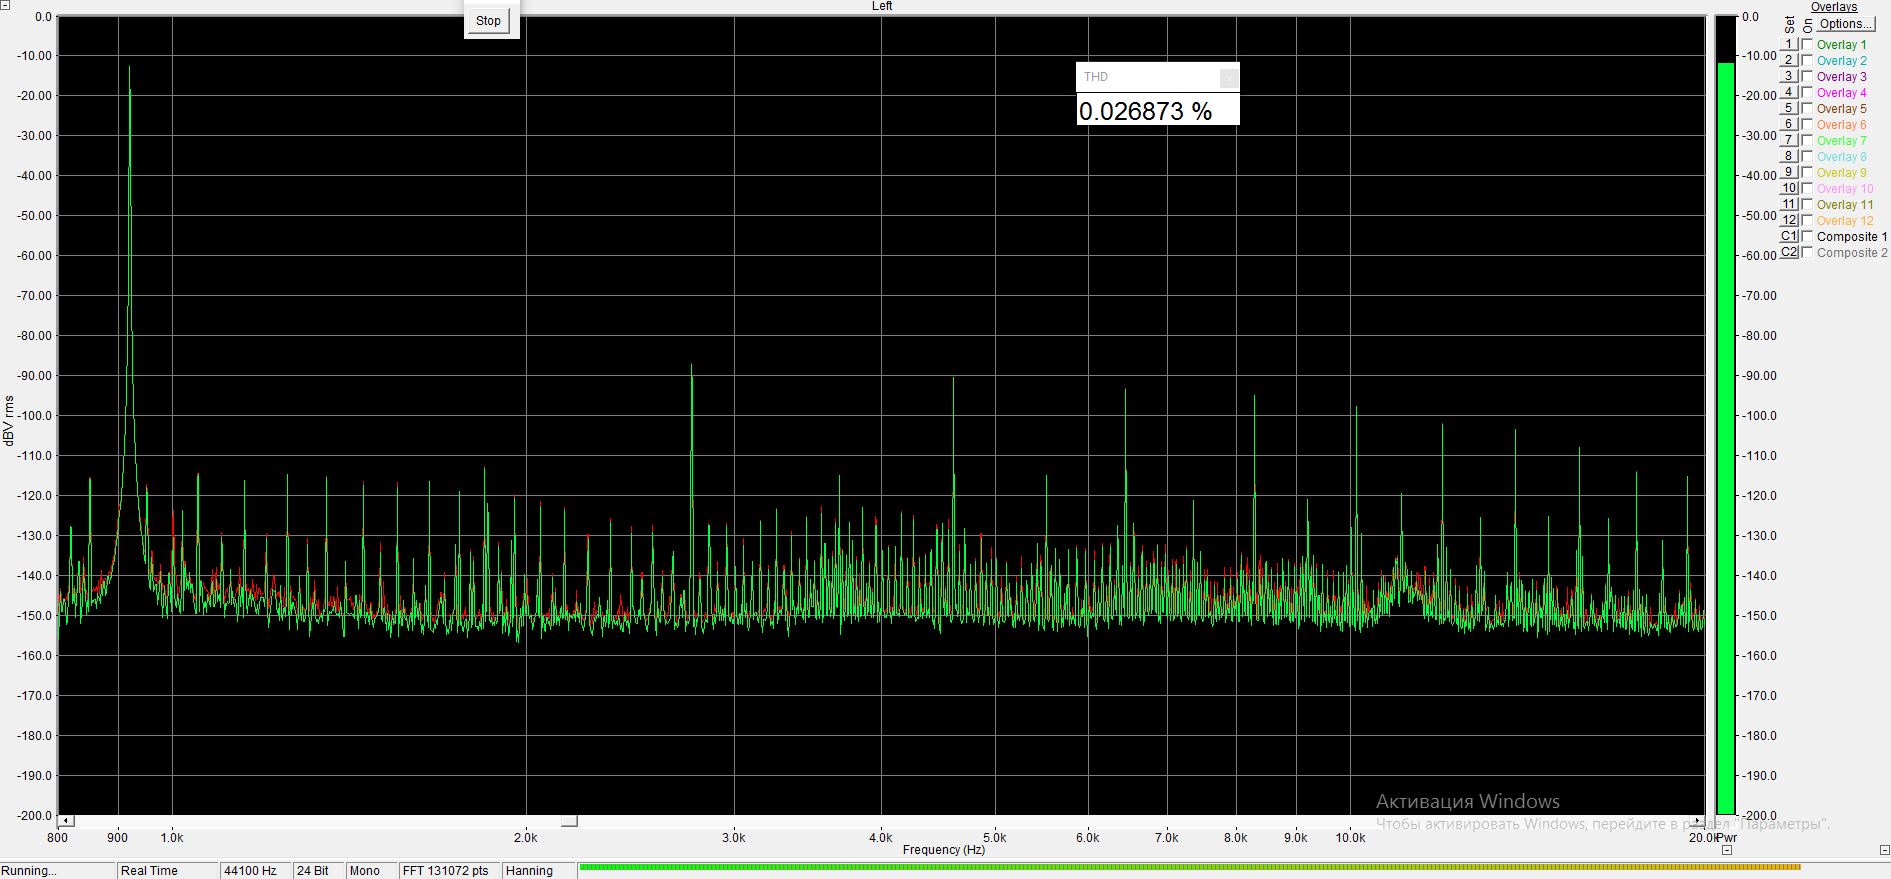Show Overlay 7 via its checkbox
The width and height of the screenshot is (1891, 879).
tap(1807, 140)
